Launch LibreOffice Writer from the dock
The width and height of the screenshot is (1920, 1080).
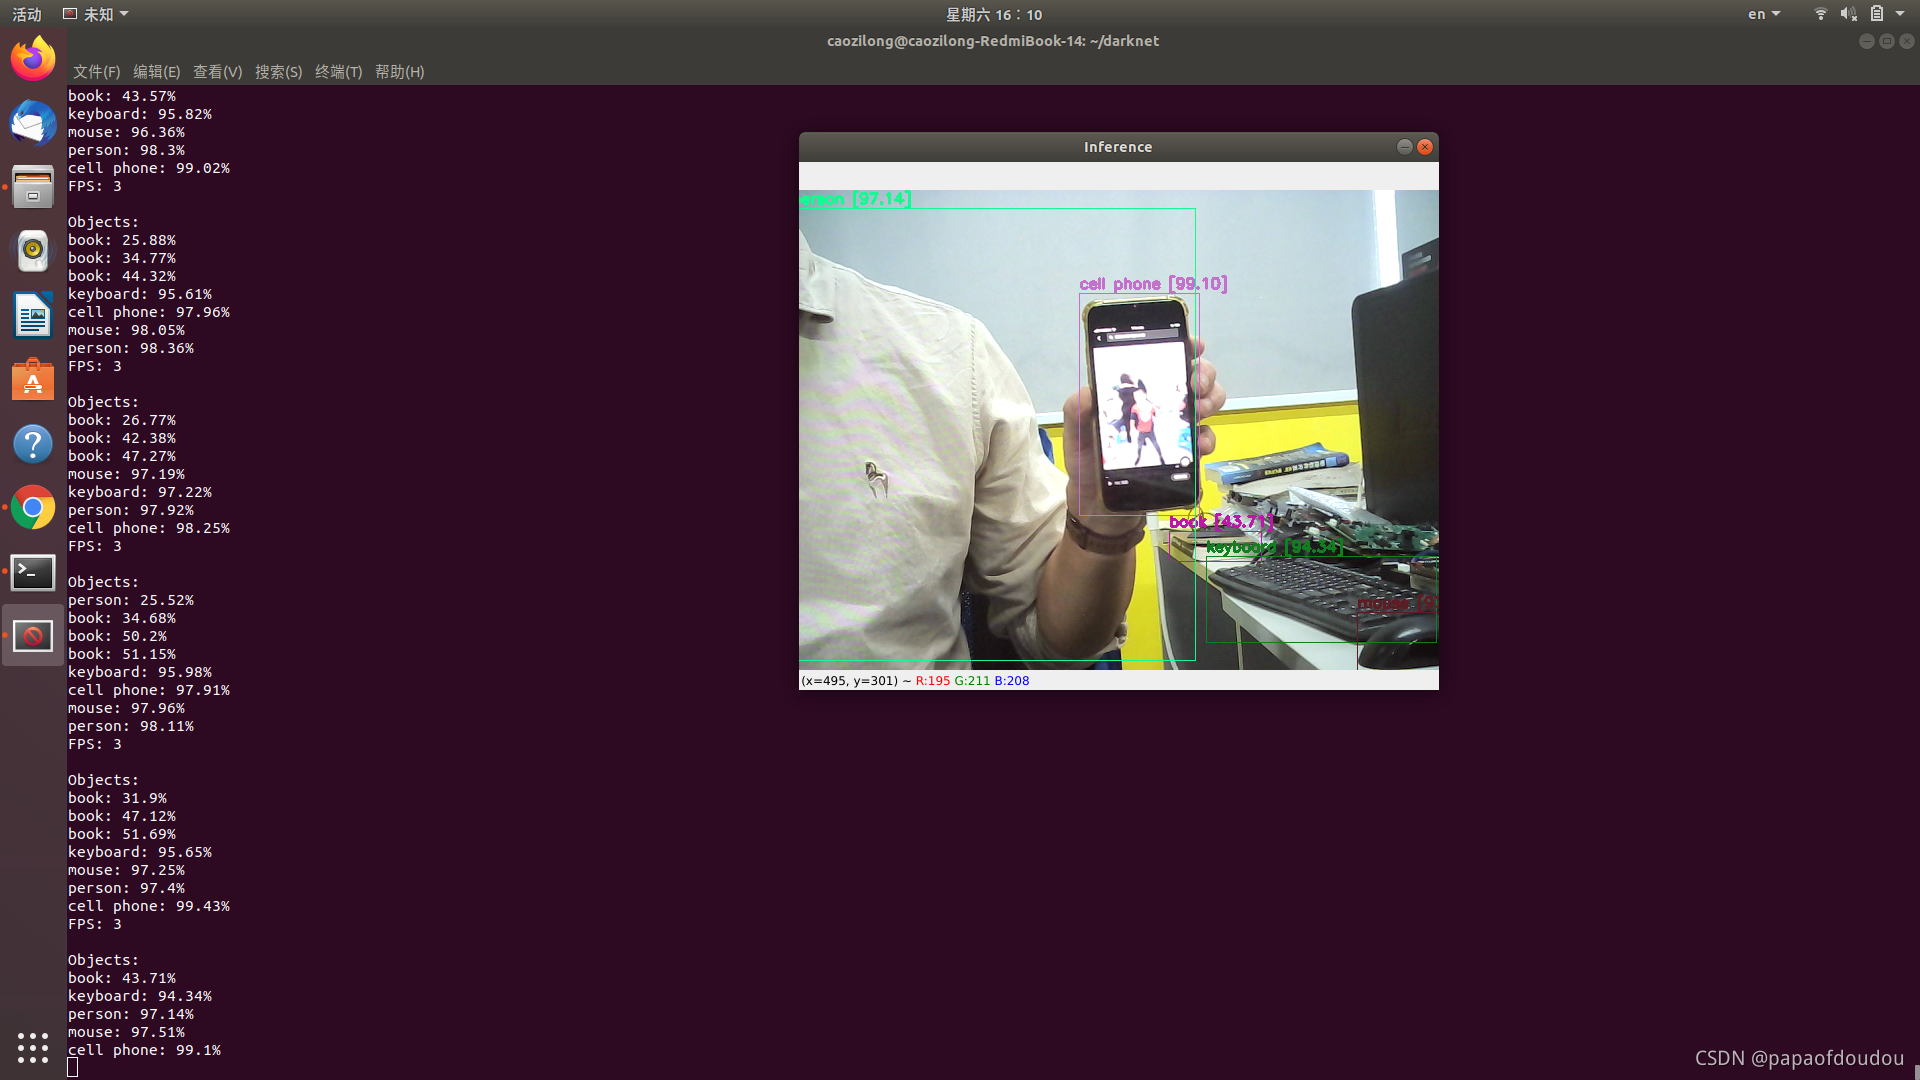33,315
